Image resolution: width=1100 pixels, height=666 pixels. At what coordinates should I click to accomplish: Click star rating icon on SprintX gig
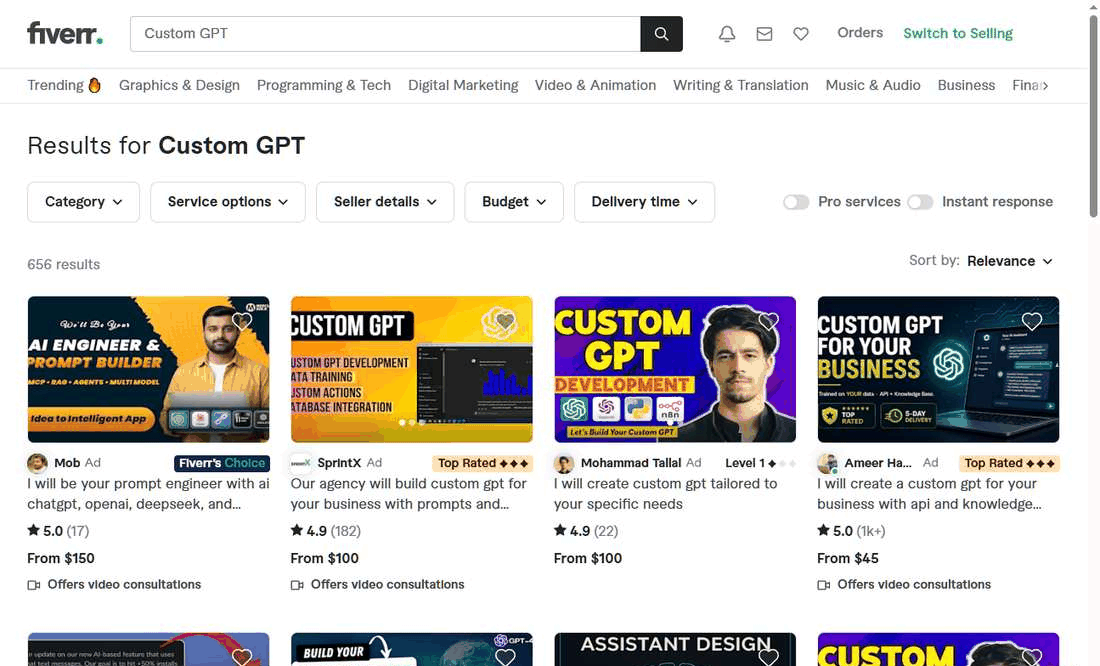coord(297,531)
